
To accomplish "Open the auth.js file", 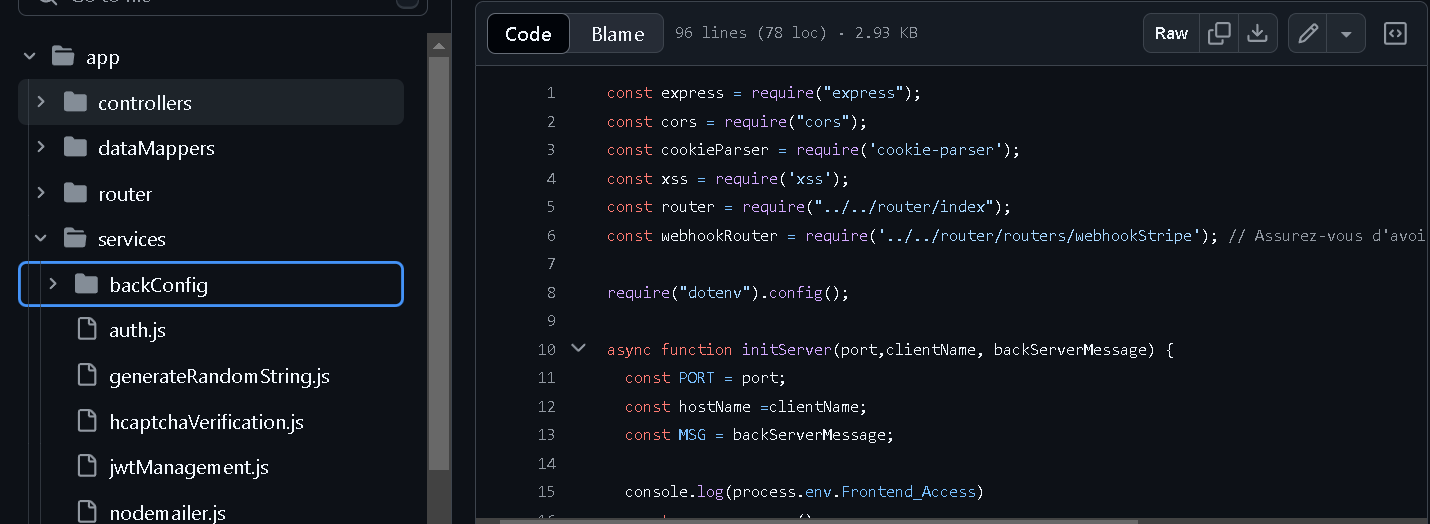I will (x=137, y=330).
